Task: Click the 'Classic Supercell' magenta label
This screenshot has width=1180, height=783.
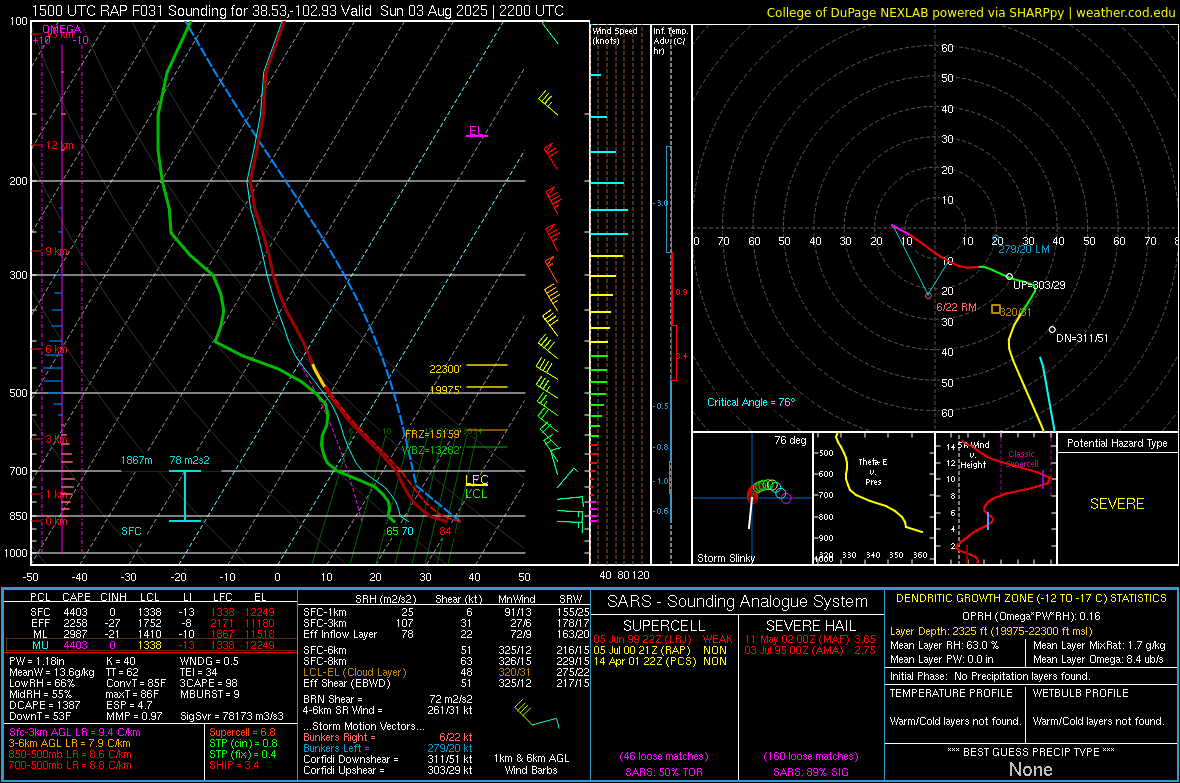Action: (x=1021, y=459)
